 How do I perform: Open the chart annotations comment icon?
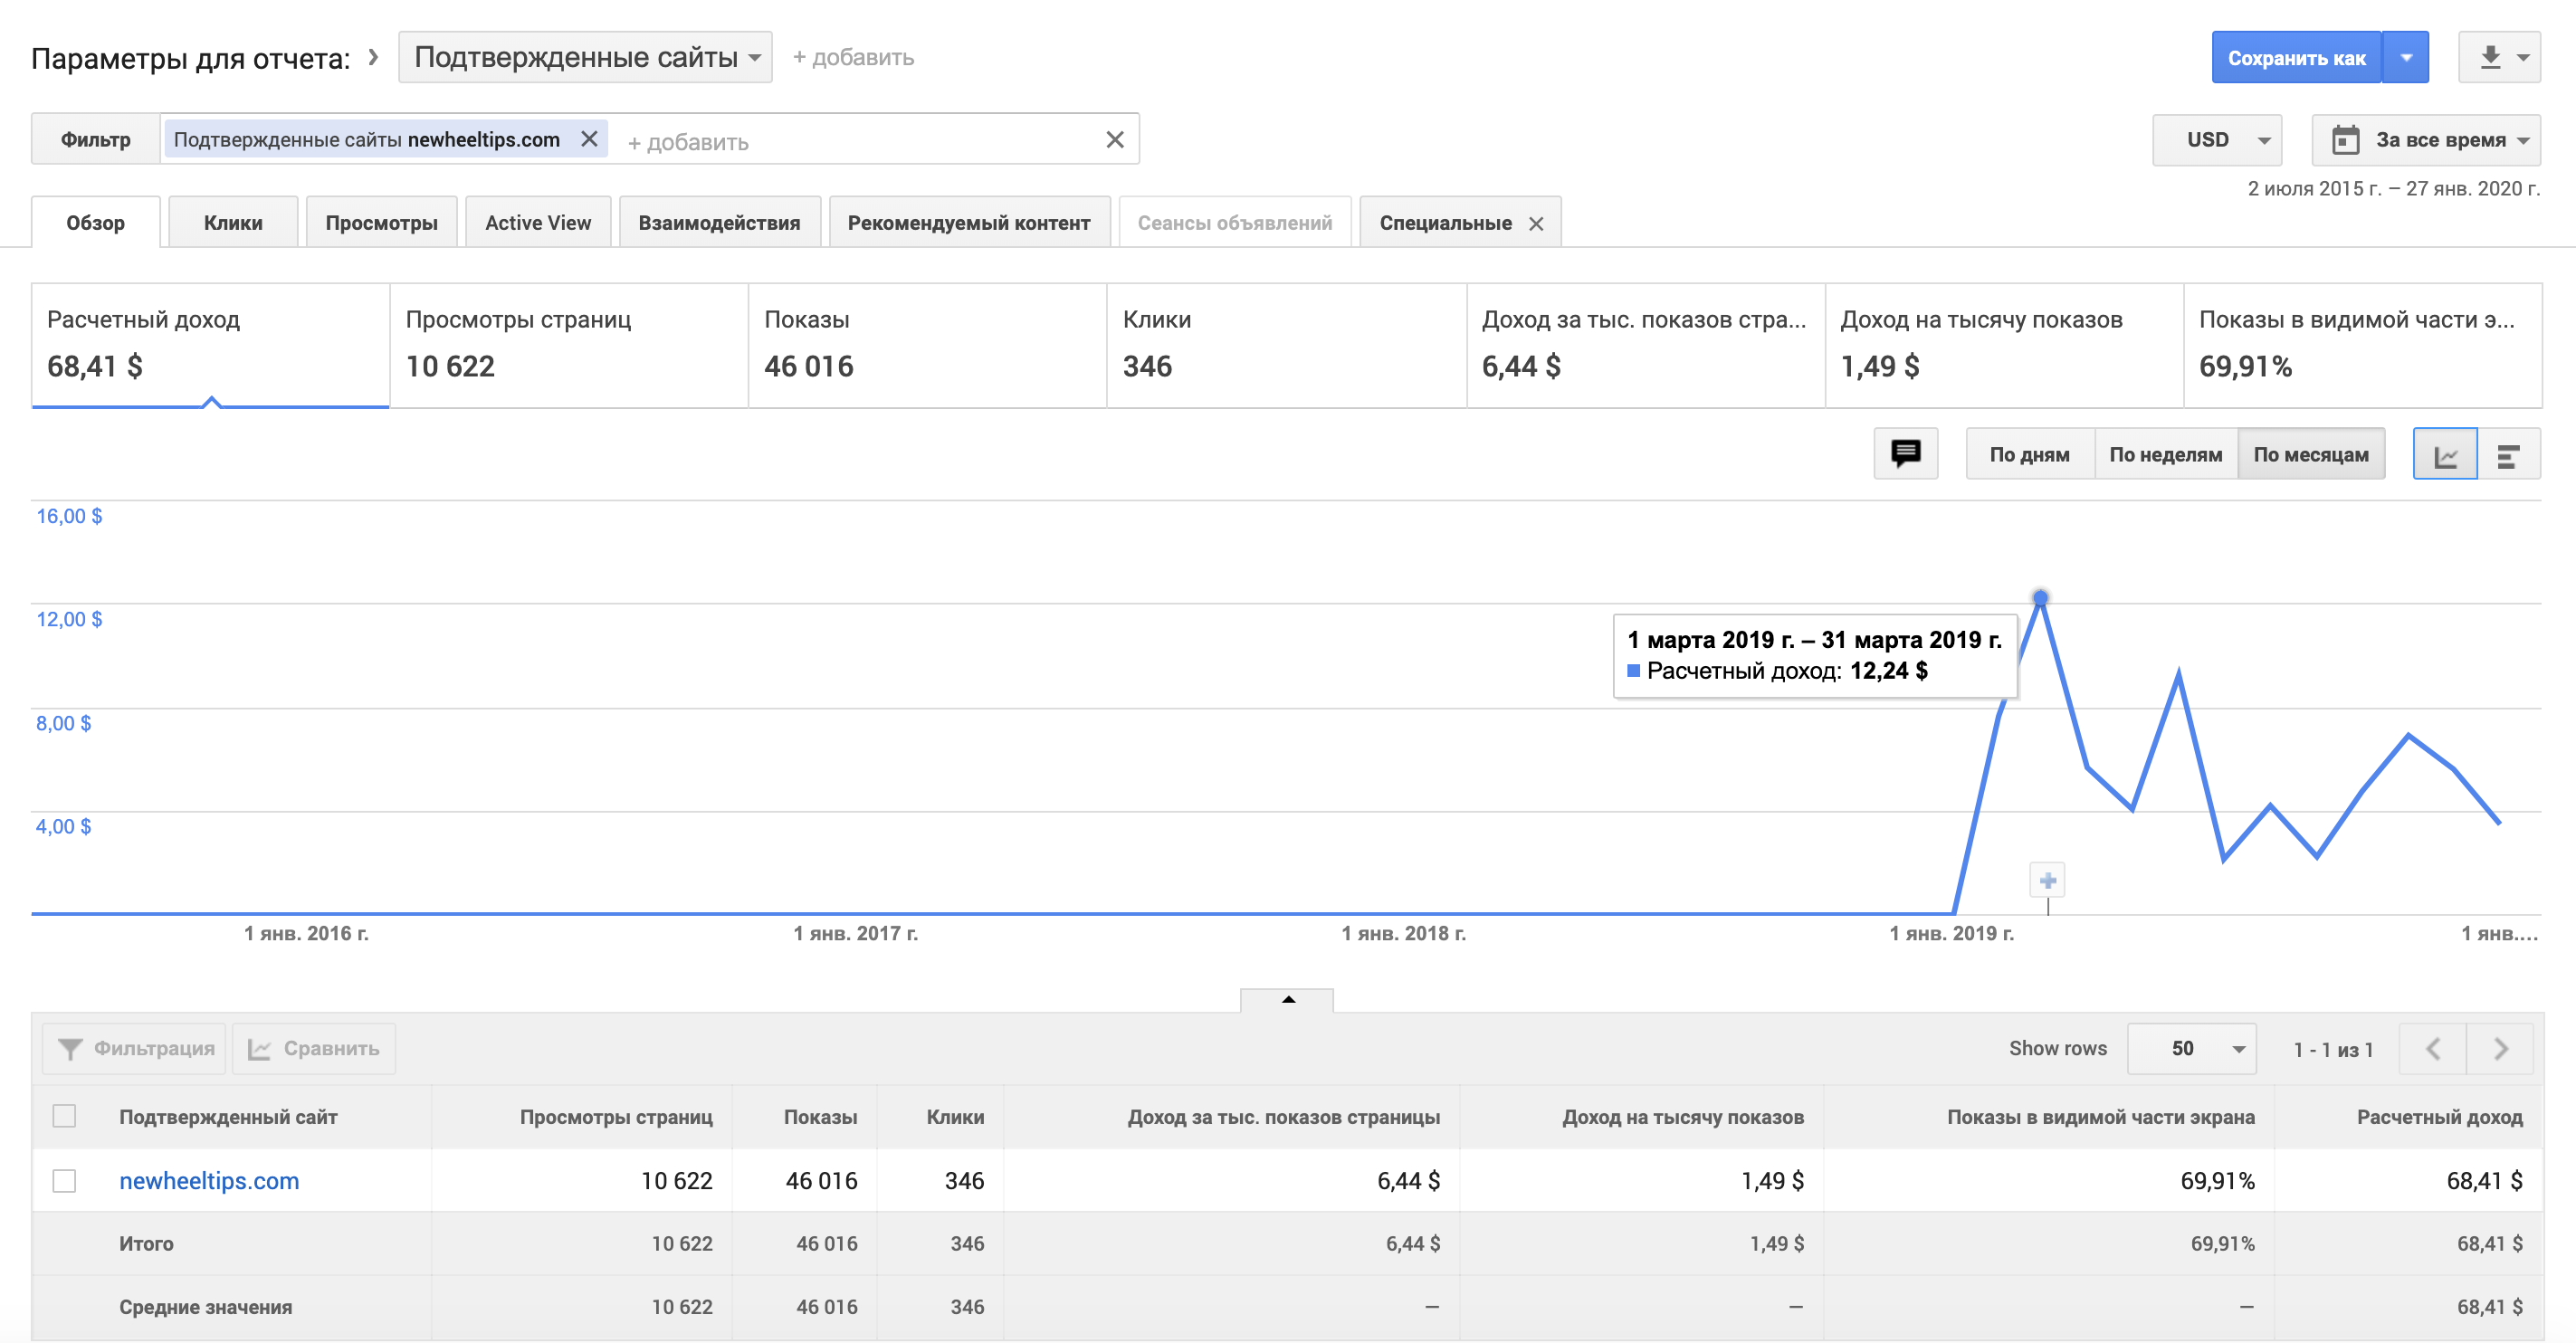point(1905,454)
